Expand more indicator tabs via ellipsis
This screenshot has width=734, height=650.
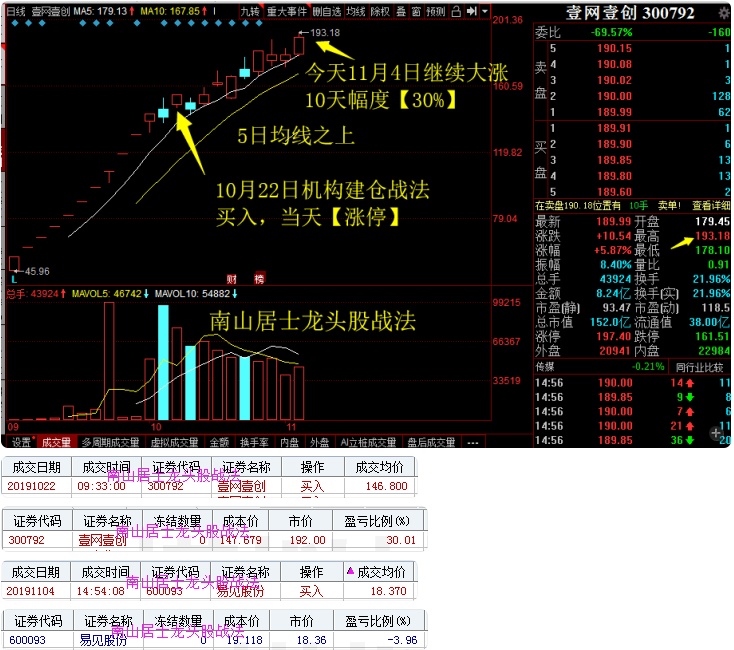pyautogui.click(x=471, y=442)
